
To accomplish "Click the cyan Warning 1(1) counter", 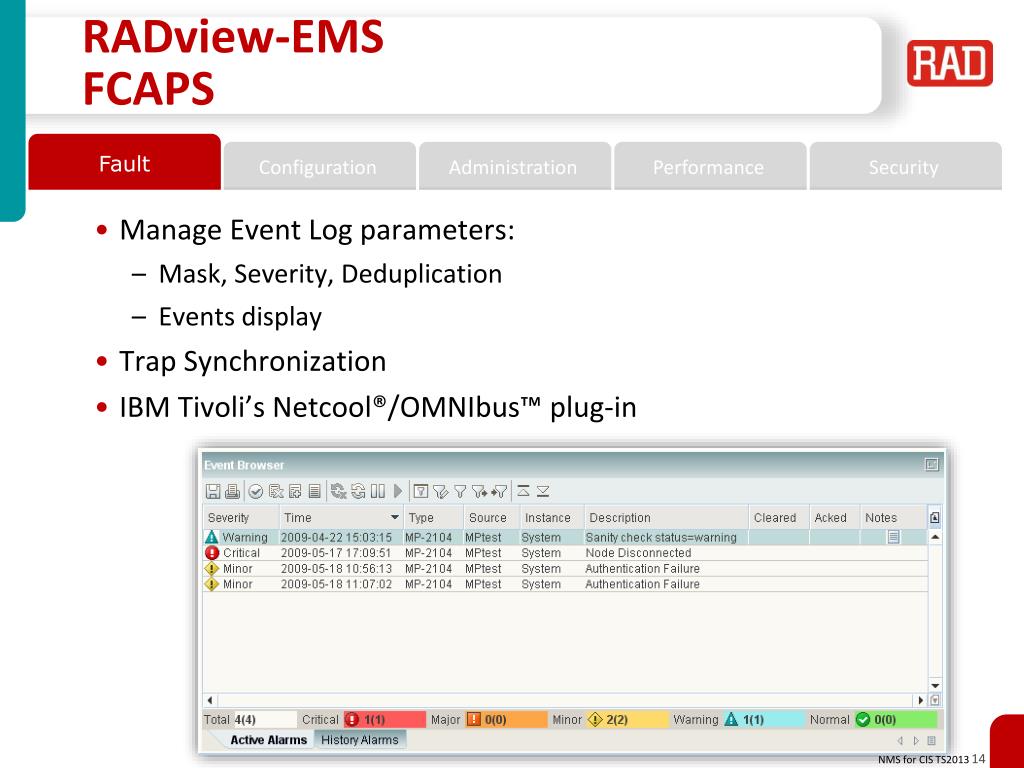I will click(763, 719).
